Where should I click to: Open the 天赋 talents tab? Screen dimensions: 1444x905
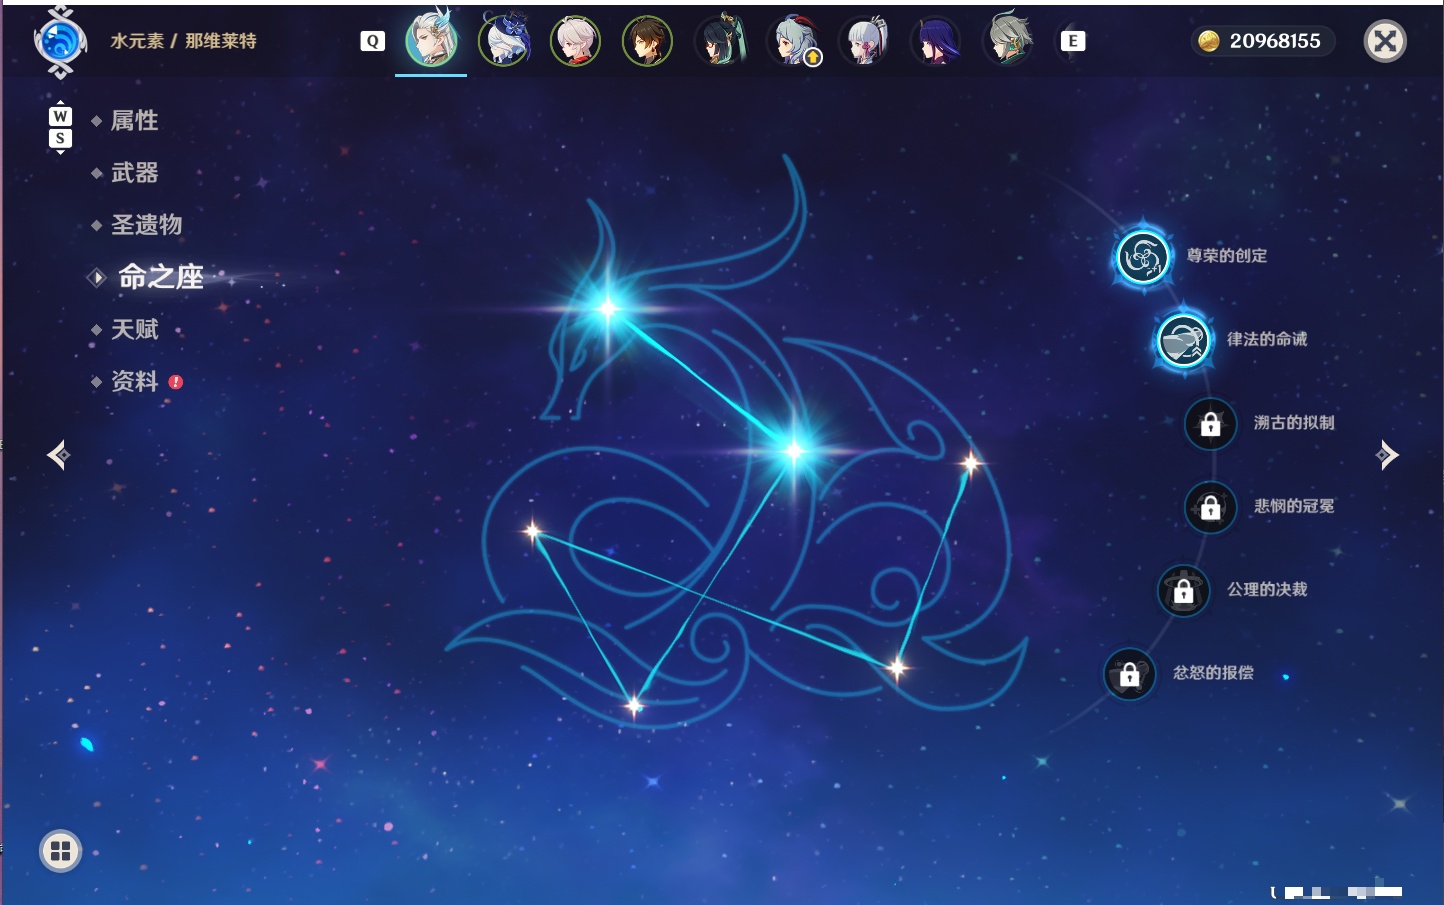coord(134,329)
